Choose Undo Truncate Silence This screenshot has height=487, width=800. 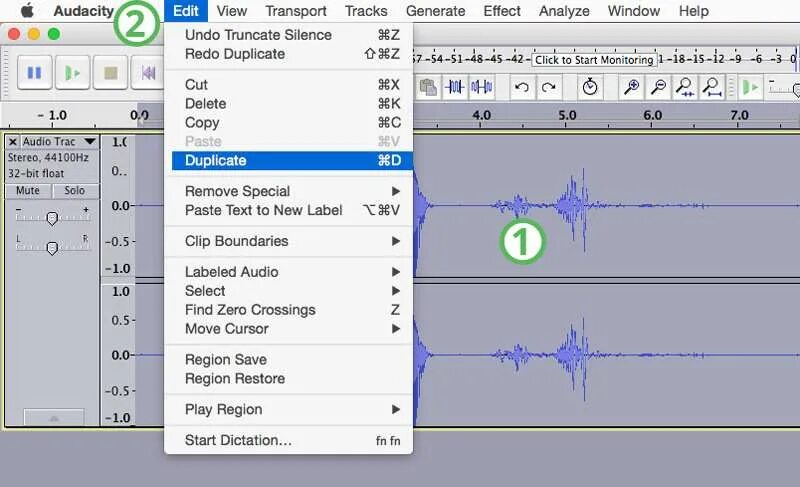(x=289, y=35)
